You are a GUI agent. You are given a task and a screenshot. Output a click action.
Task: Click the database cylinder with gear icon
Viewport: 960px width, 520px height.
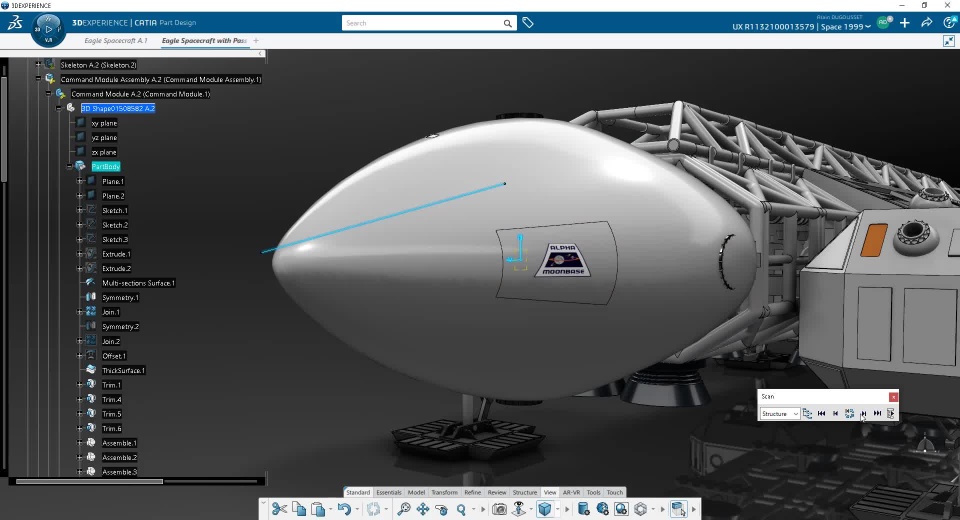tap(583, 508)
